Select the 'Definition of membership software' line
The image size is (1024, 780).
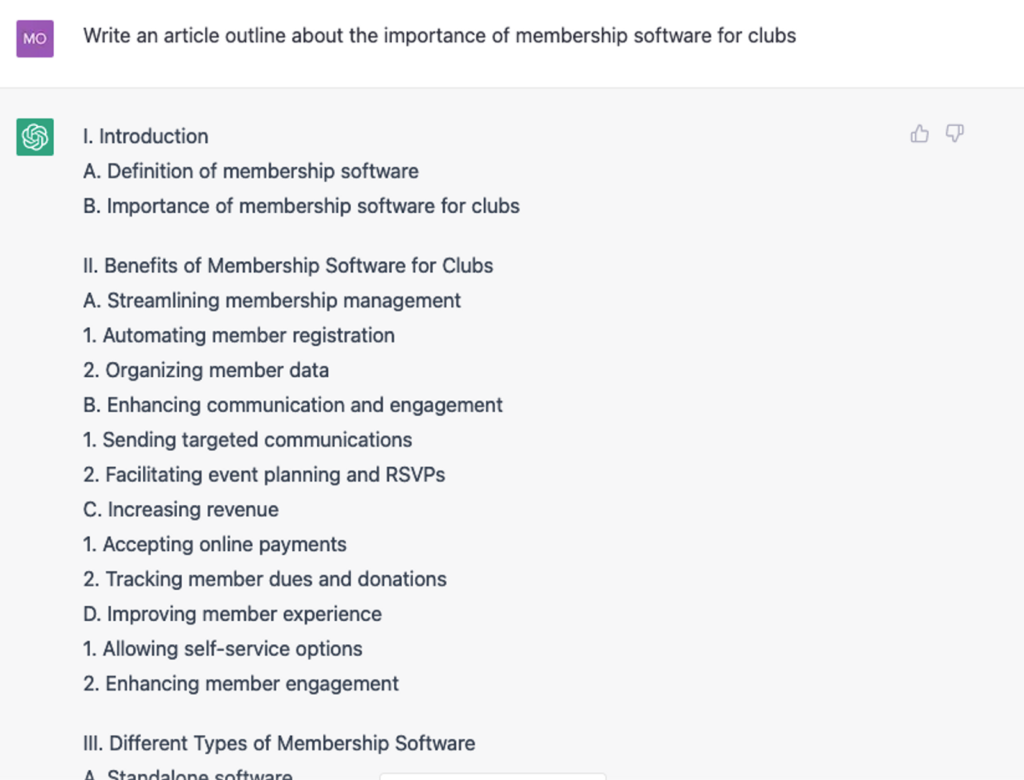(x=250, y=171)
